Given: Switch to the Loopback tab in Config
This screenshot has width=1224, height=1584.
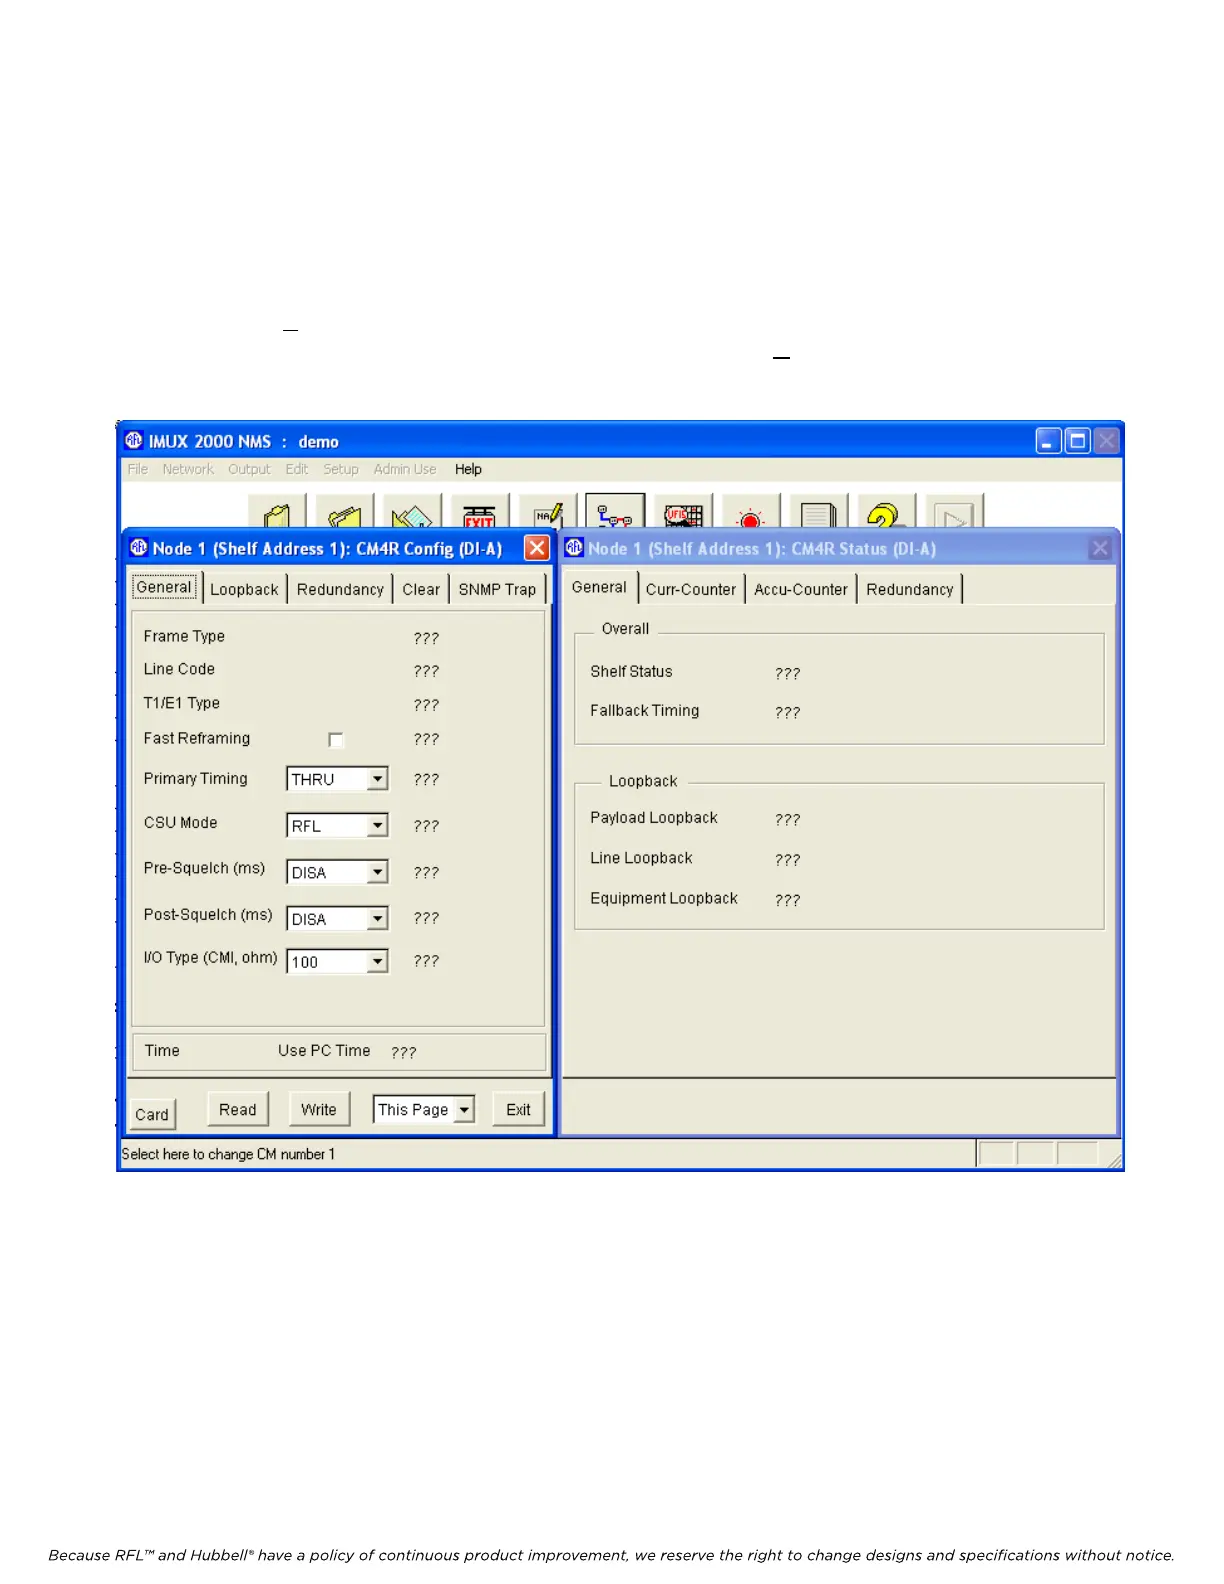Looking at the screenshot, I should [244, 589].
